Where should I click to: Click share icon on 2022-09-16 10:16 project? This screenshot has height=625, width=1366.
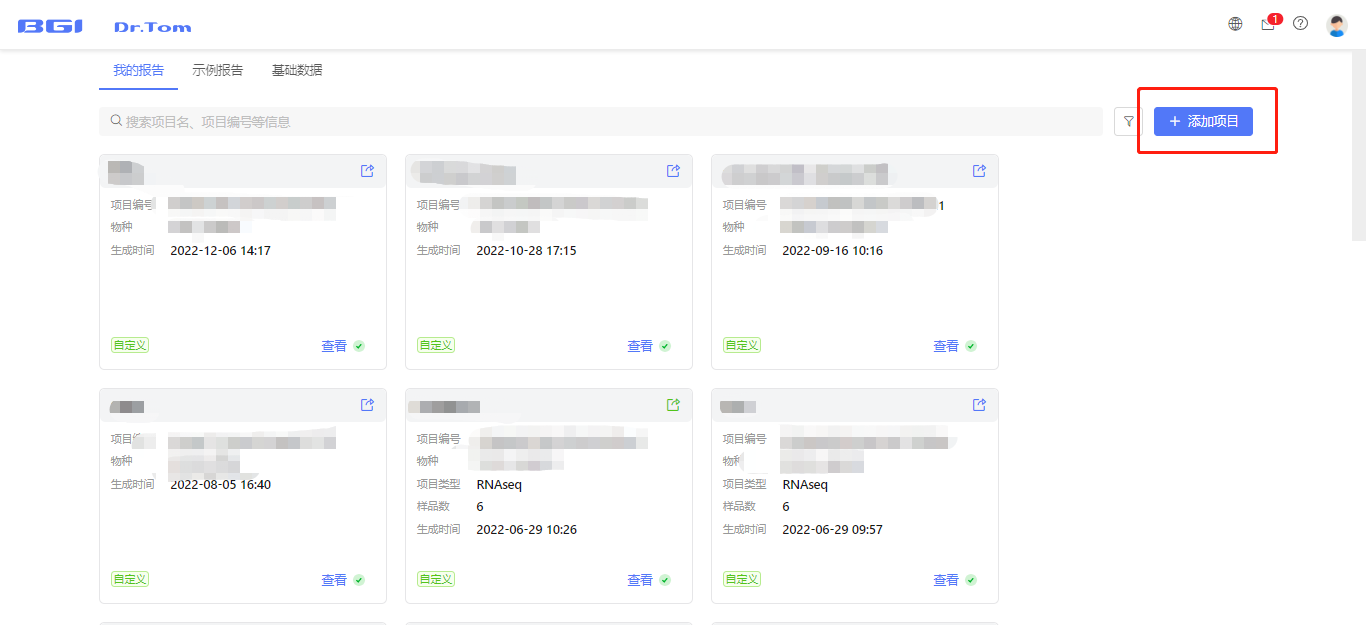click(979, 171)
